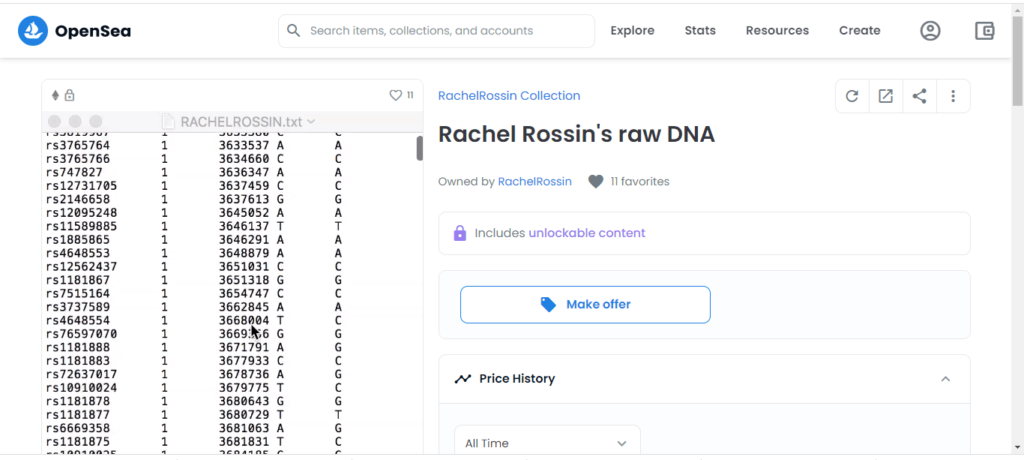Click the 11 favorites text

click(x=640, y=182)
